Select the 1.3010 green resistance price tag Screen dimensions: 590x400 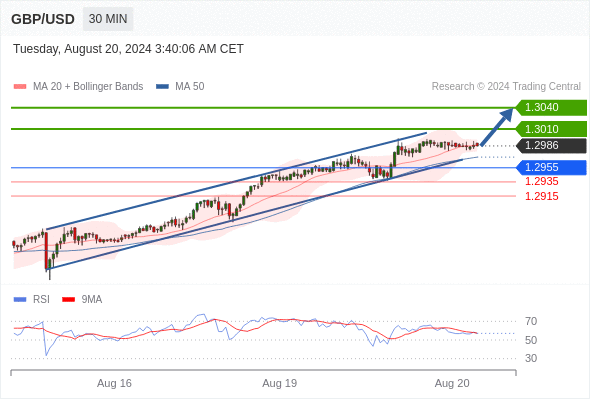tap(551, 129)
